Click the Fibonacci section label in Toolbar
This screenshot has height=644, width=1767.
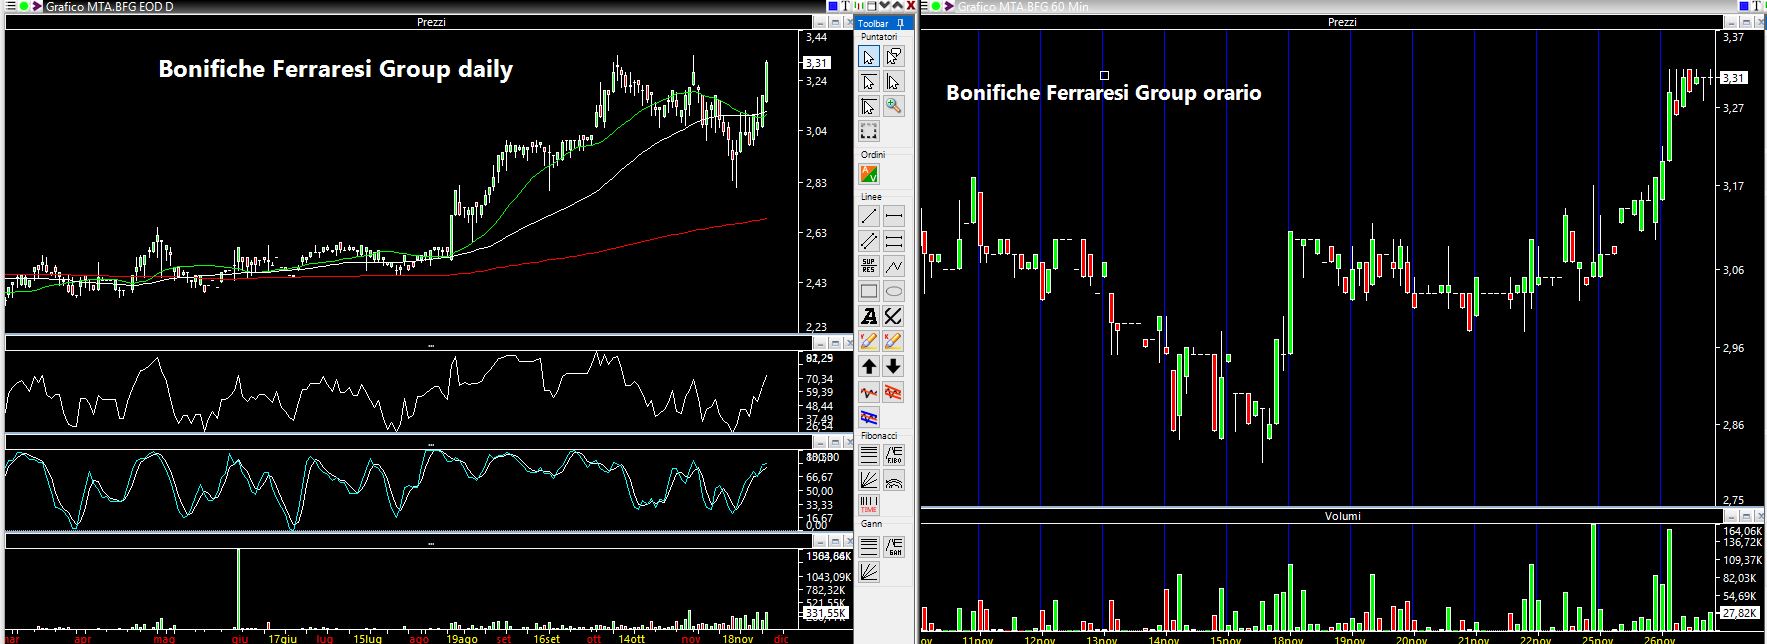pos(880,437)
